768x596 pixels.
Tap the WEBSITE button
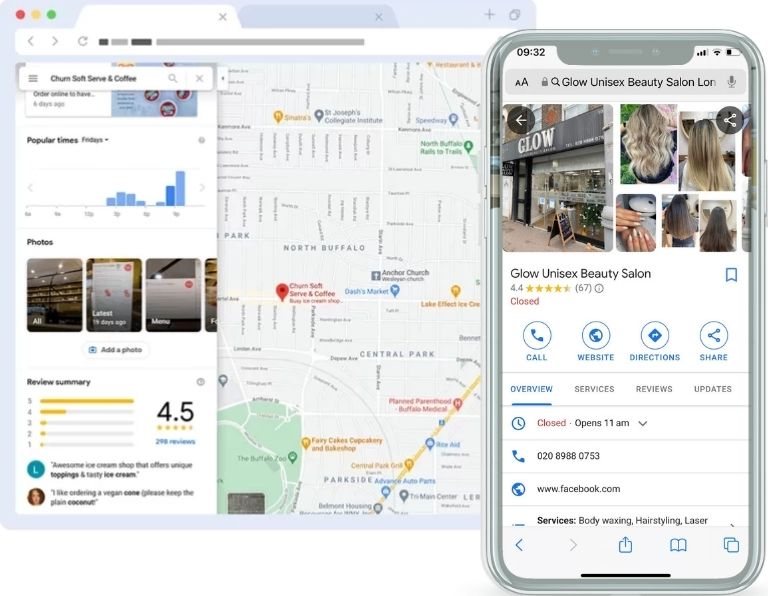point(596,341)
